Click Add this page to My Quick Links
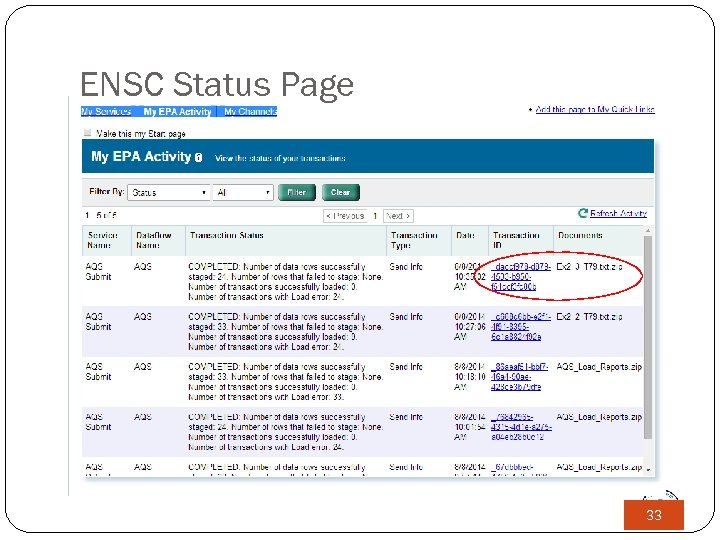Screen dimensions: 720x540 pos(595,109)
